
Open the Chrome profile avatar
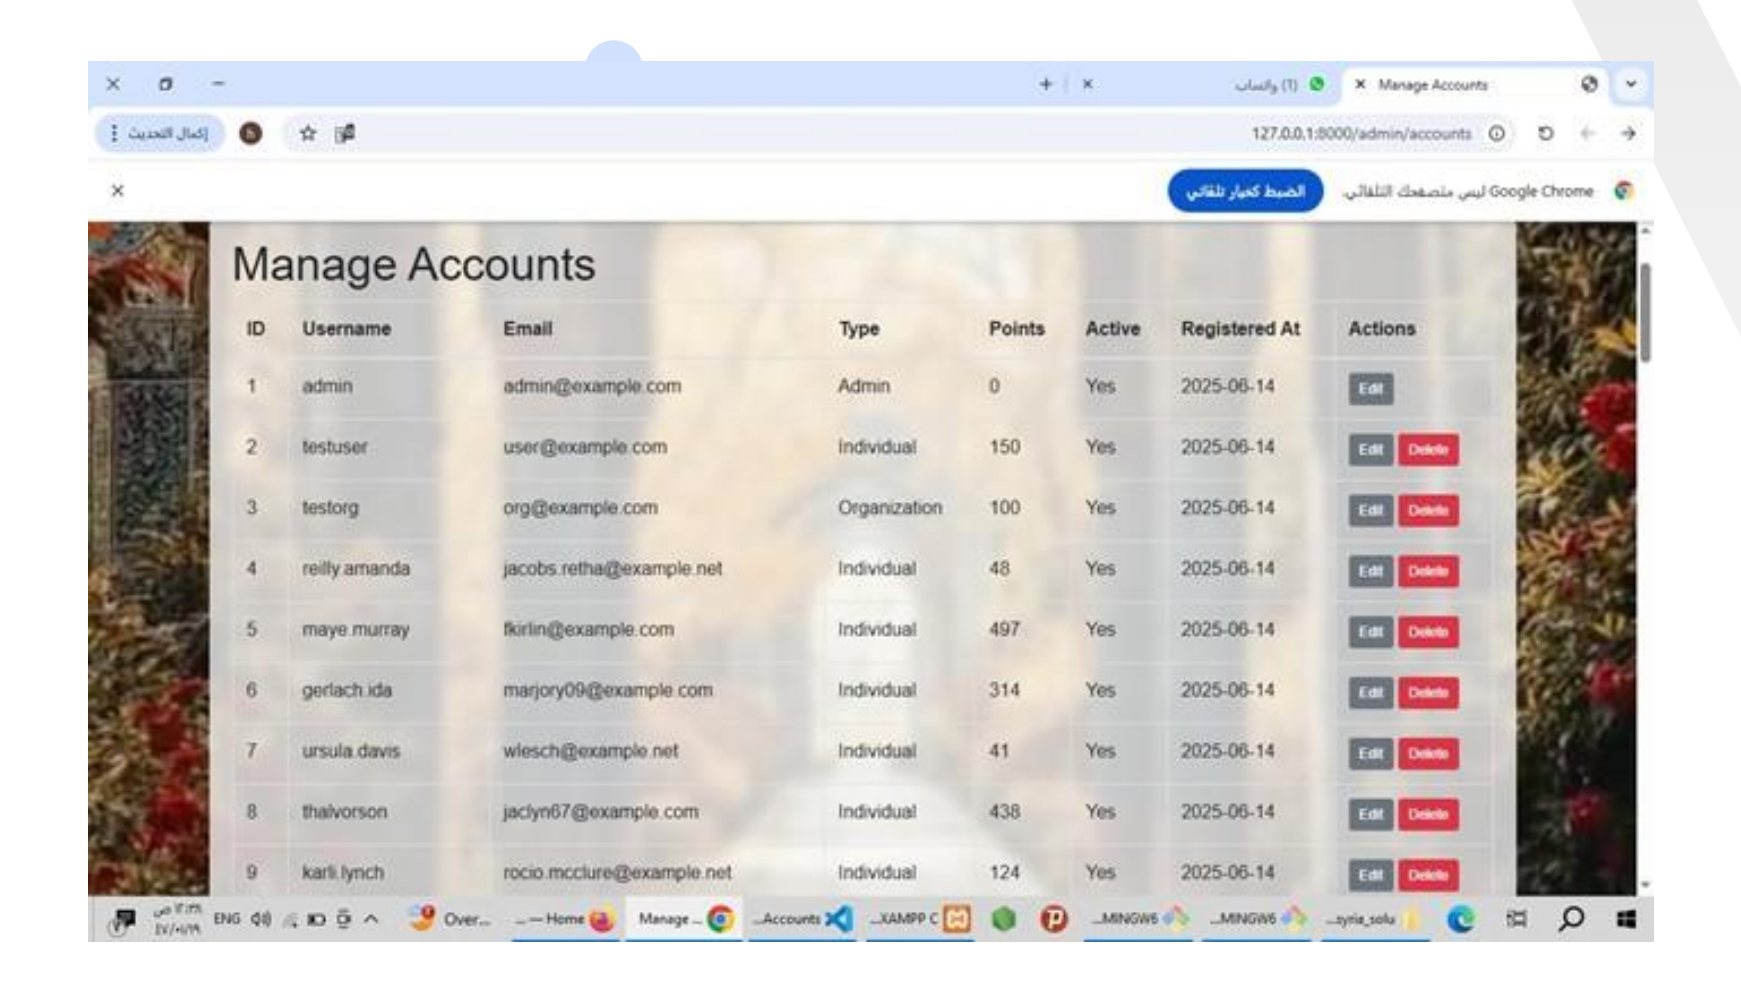pyautogui.click(x=251, y=133)
